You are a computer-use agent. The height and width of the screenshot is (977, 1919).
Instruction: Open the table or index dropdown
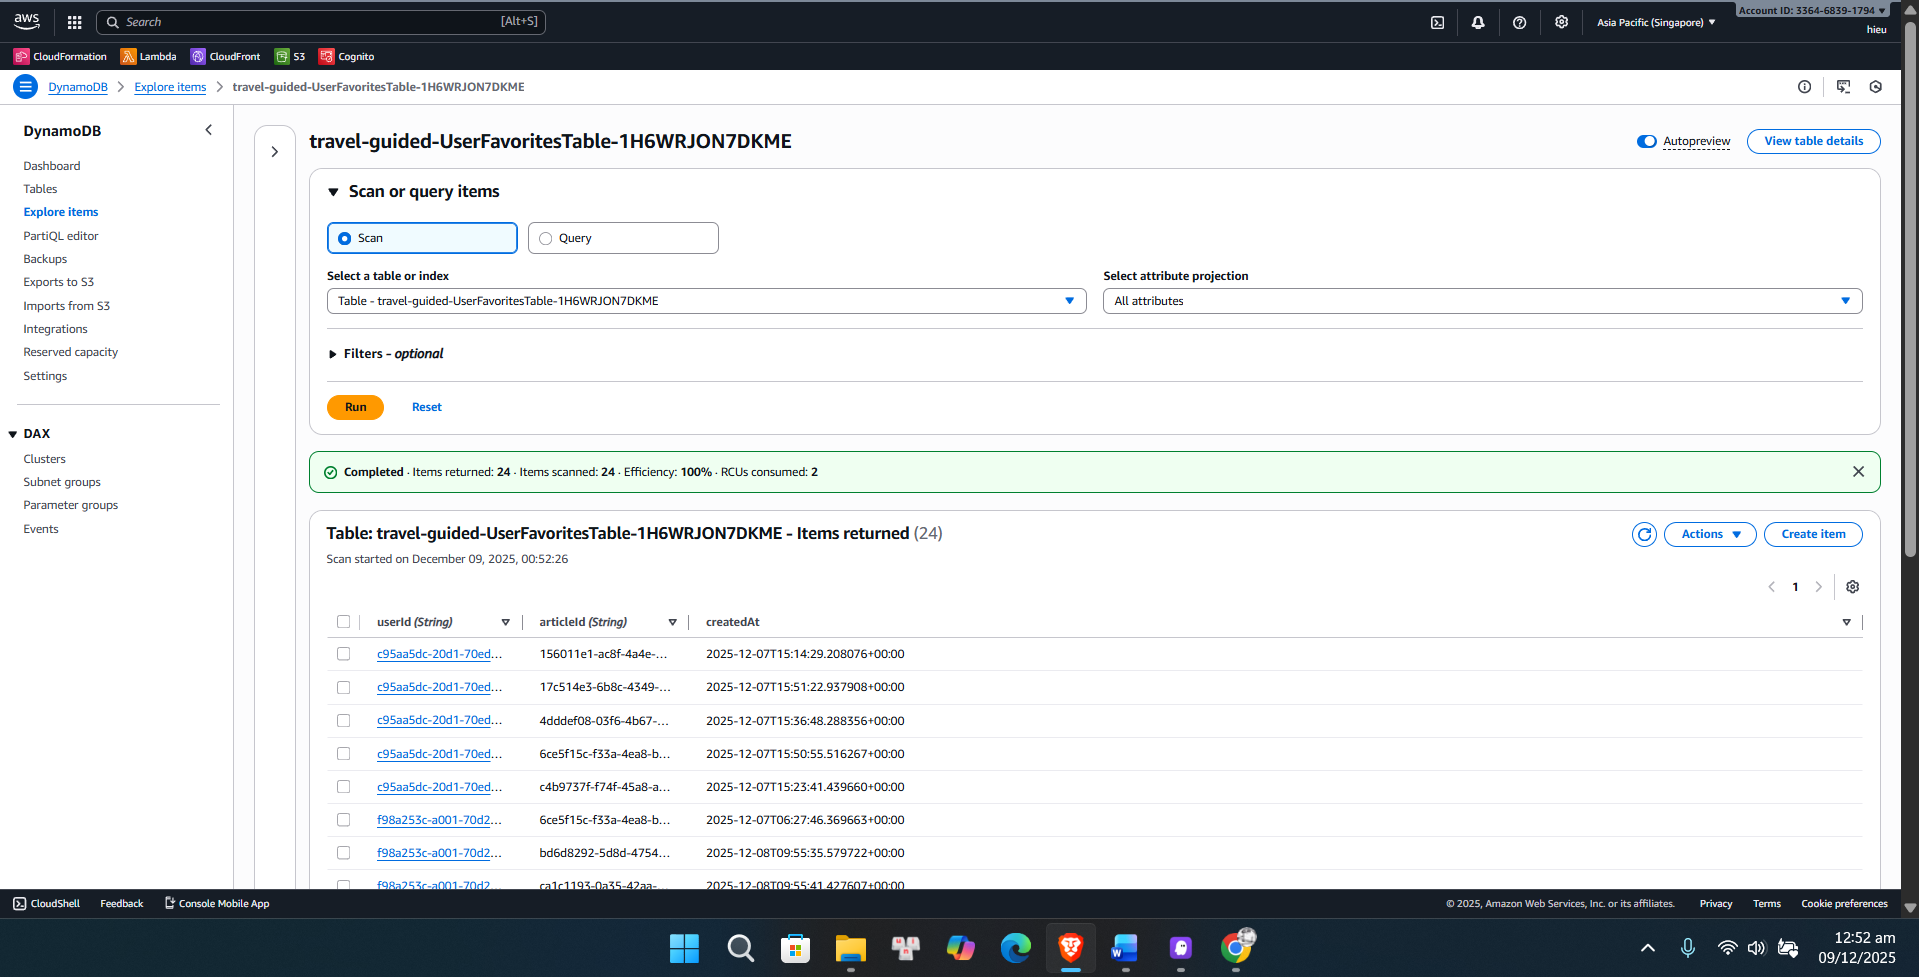(706, 301)
